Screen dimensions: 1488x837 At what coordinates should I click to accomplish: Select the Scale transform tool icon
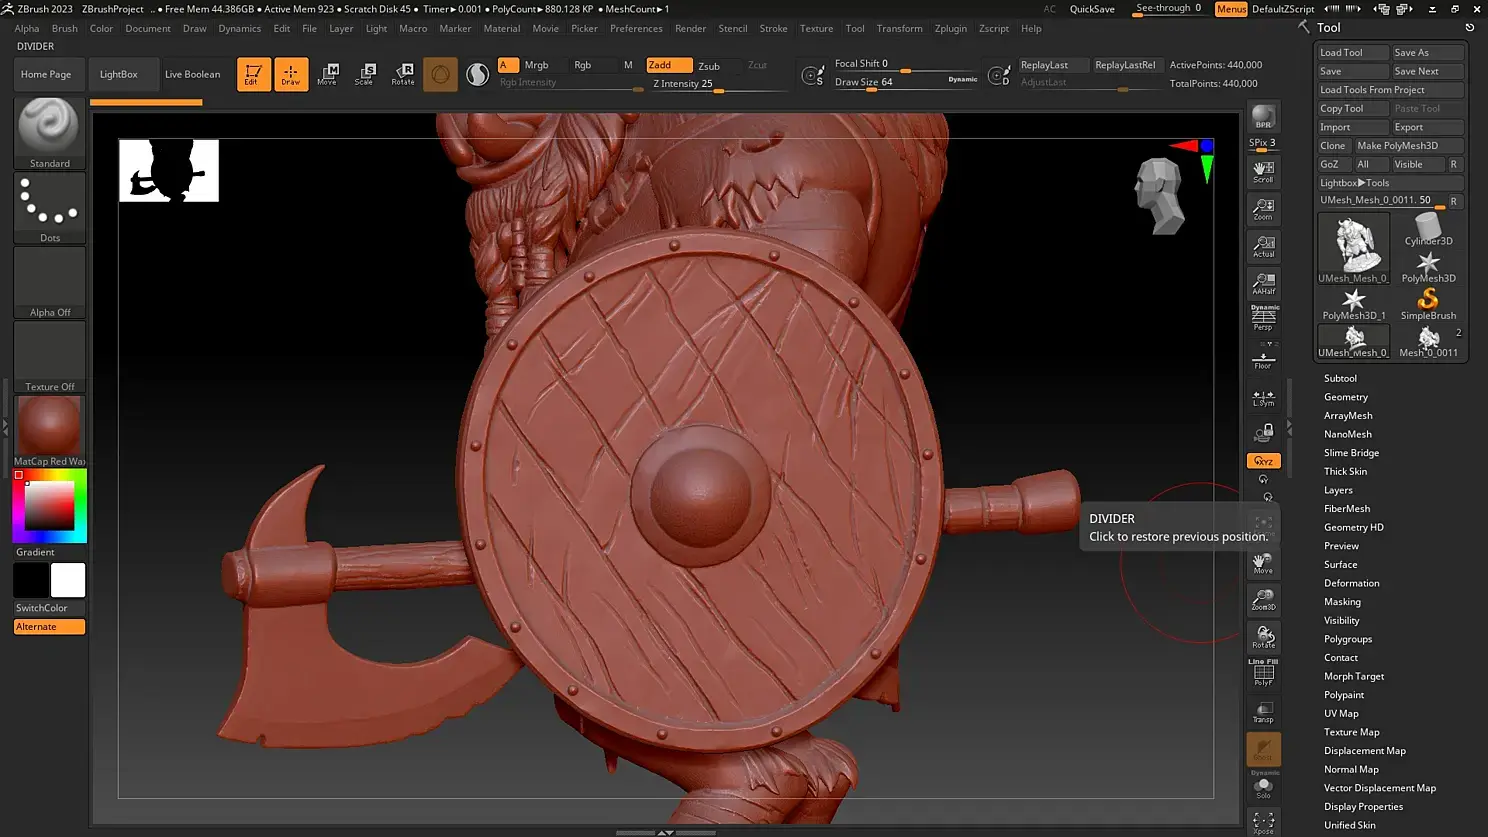364,73
